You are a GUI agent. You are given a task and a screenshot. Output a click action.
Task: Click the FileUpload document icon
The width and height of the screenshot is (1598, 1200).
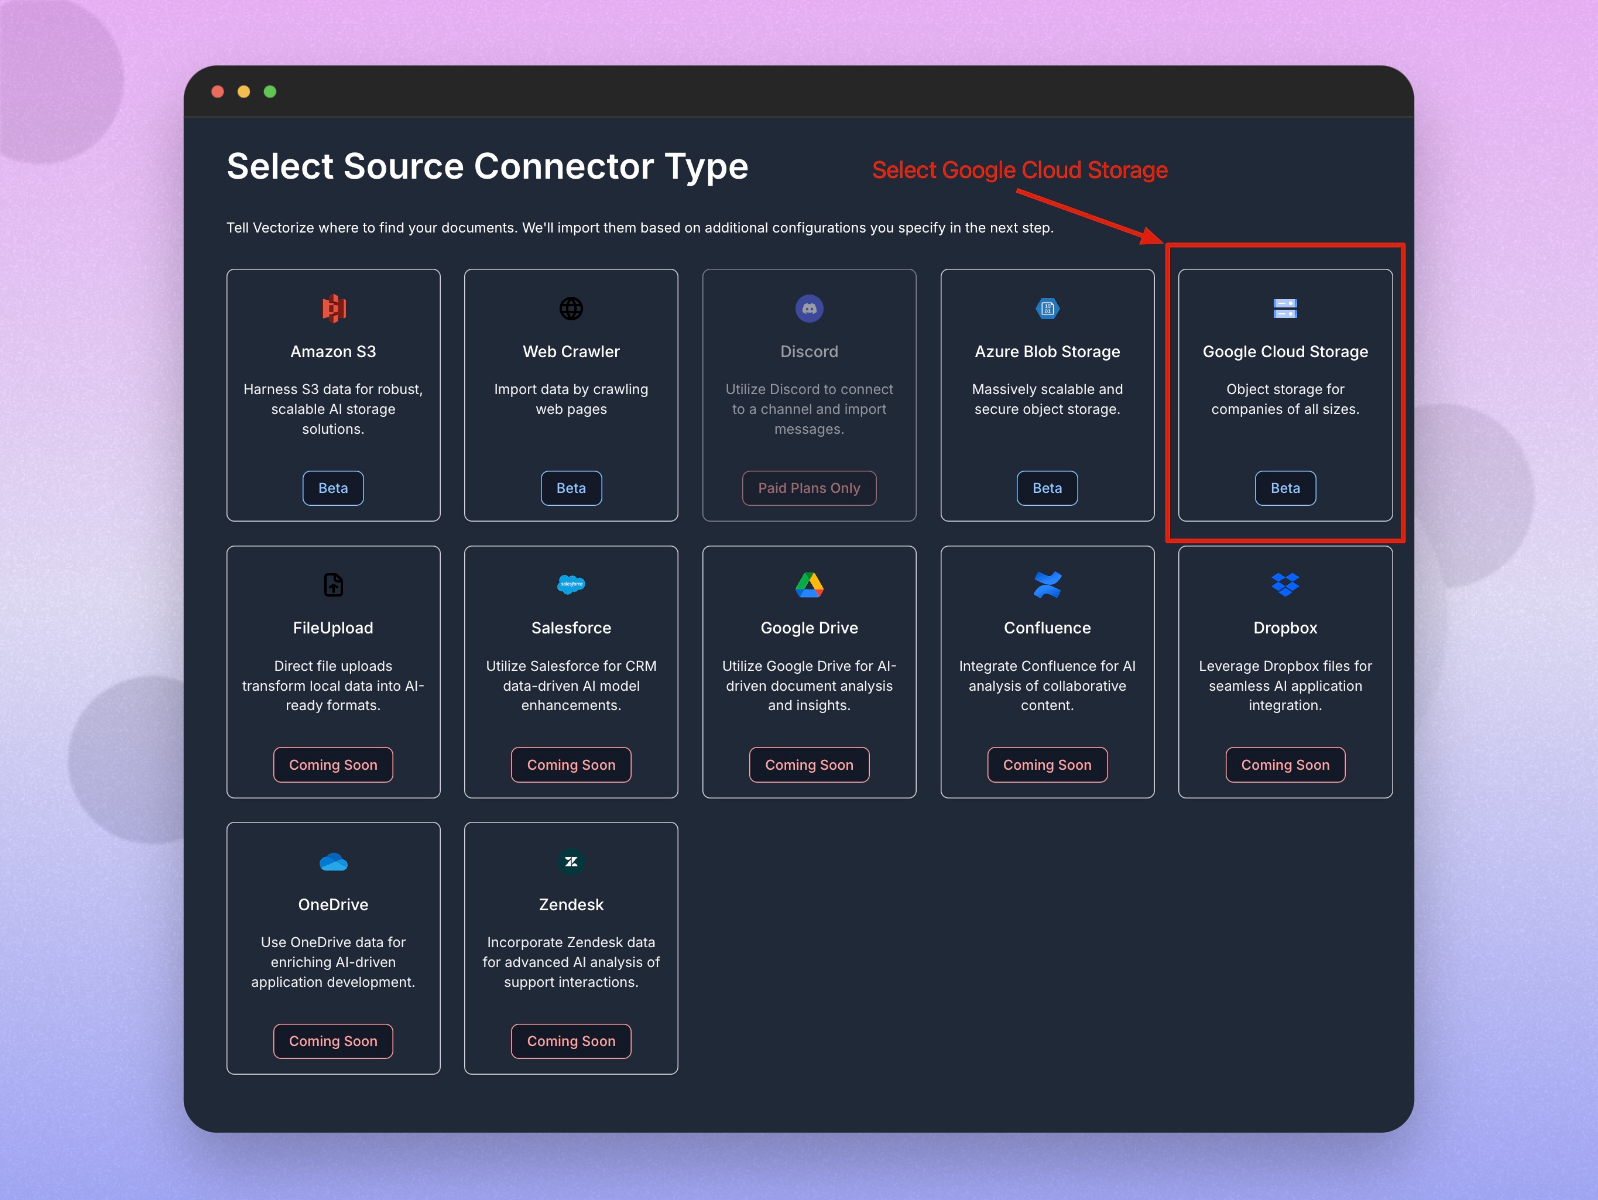333,585
